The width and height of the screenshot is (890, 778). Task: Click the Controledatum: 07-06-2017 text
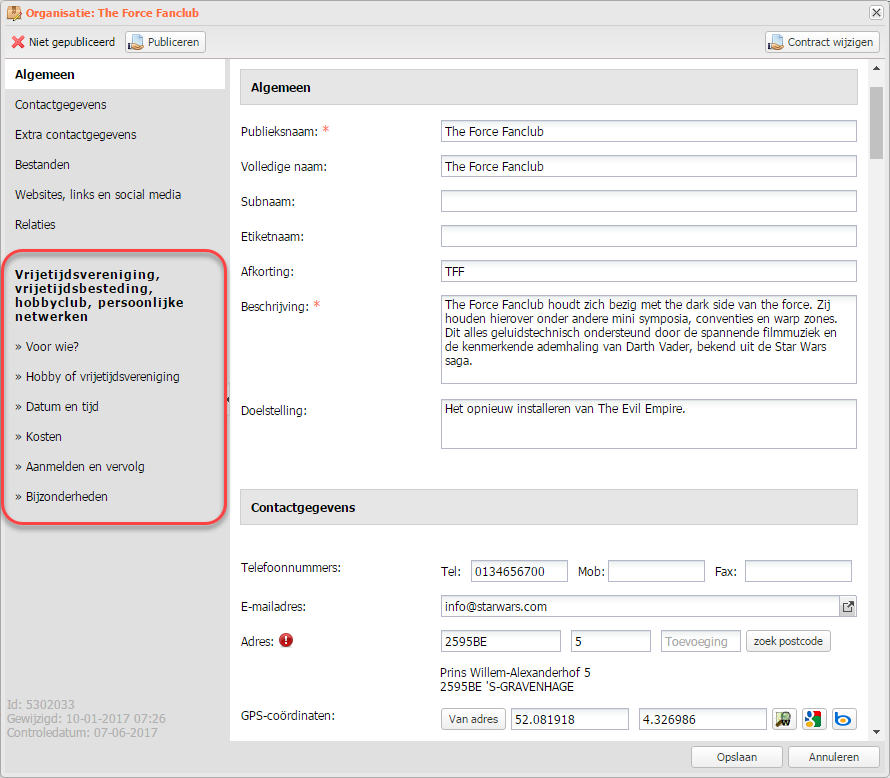(x=82, y=733)
